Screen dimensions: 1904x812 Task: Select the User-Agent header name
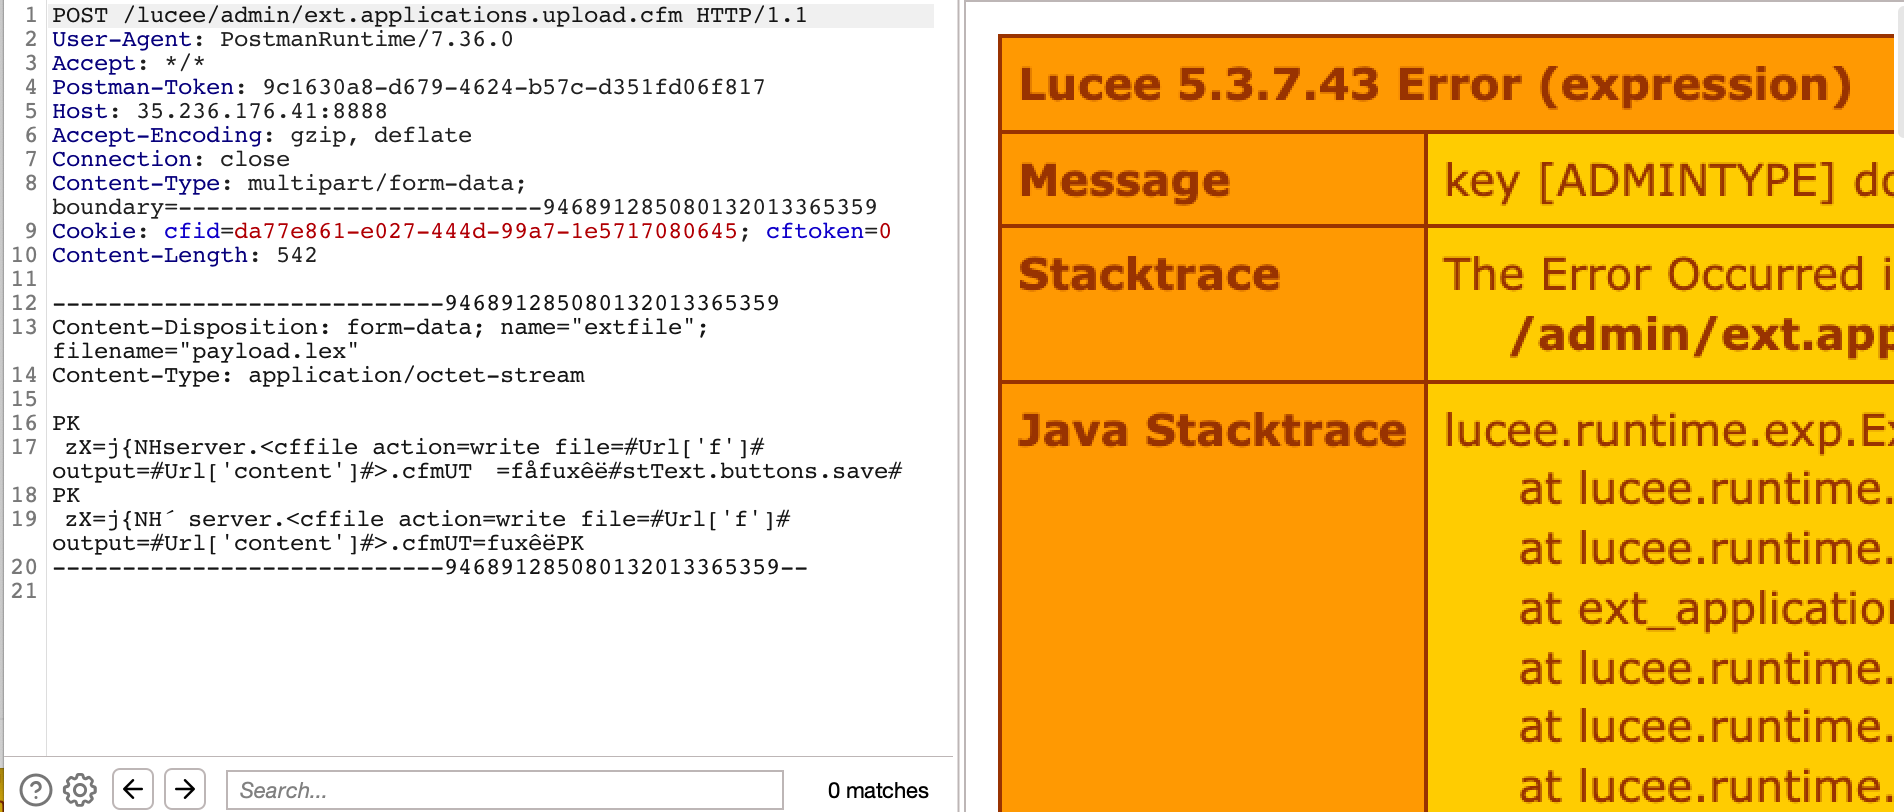click(x=122, y=40)
